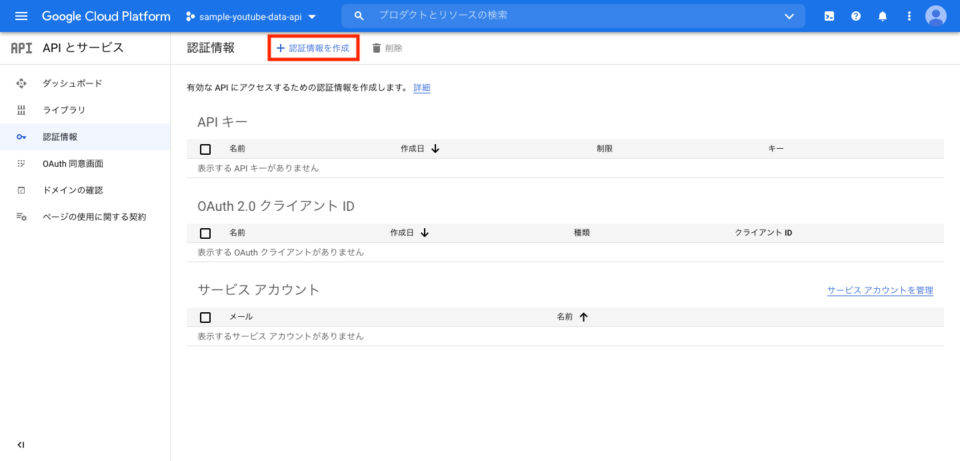Click the user account avatar
The height and width of the screenshot is (461, 960).
coord(936,17)
